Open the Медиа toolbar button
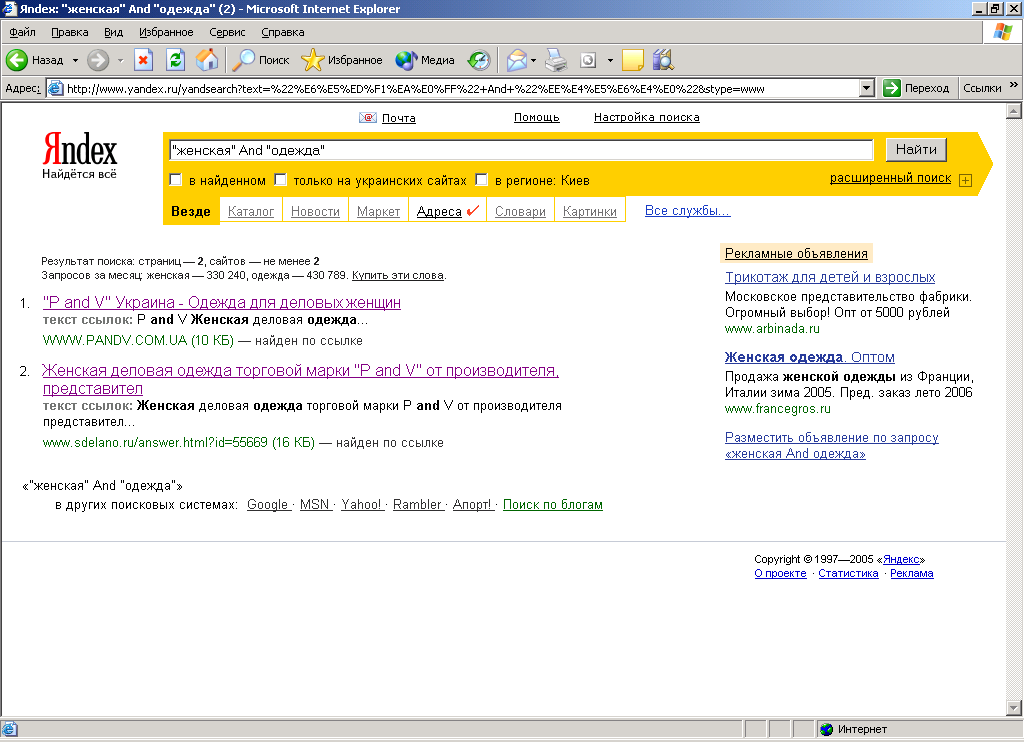1024x742 pixels. (x=425, y=60)
